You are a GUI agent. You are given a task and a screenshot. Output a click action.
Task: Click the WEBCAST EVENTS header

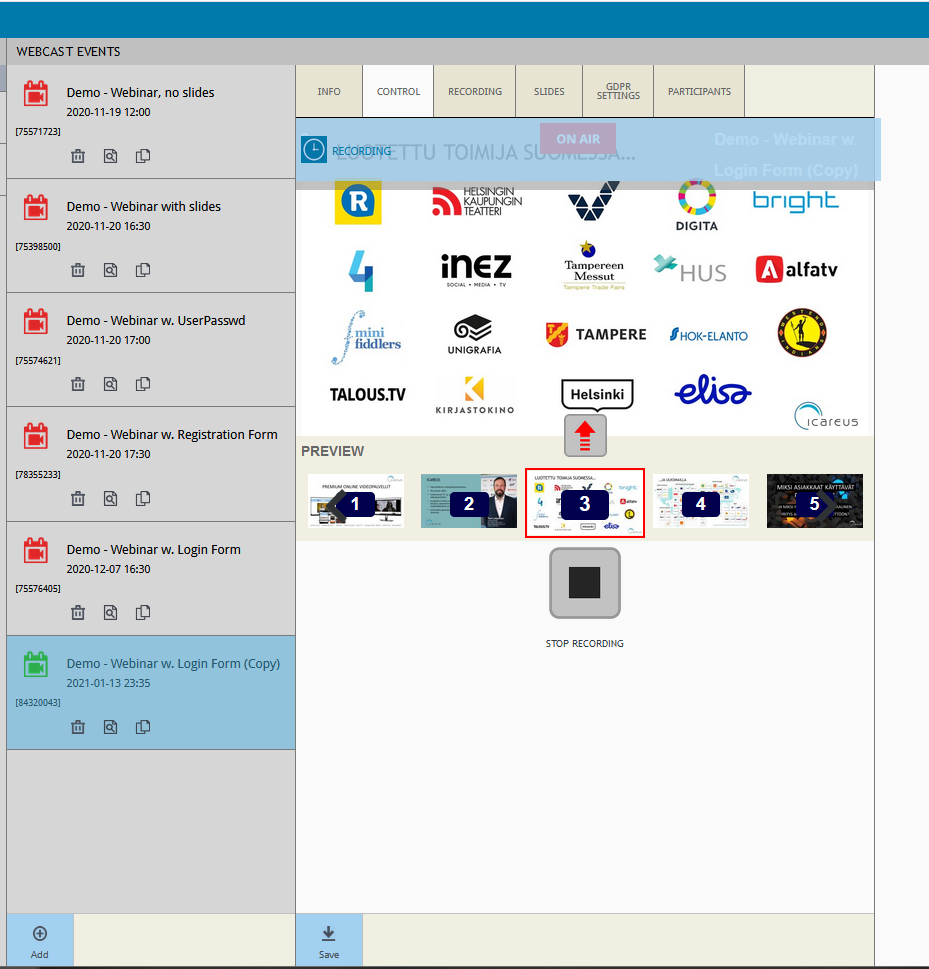point(69,52)
